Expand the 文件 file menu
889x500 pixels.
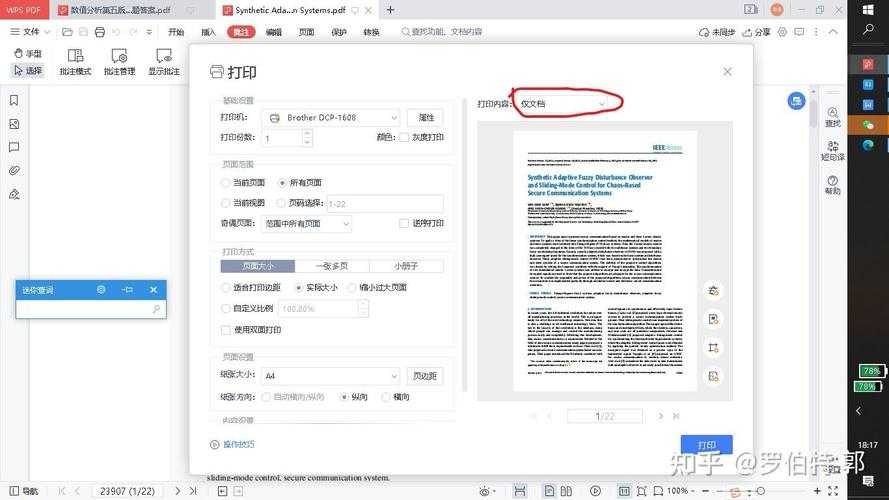pos(30,32)
